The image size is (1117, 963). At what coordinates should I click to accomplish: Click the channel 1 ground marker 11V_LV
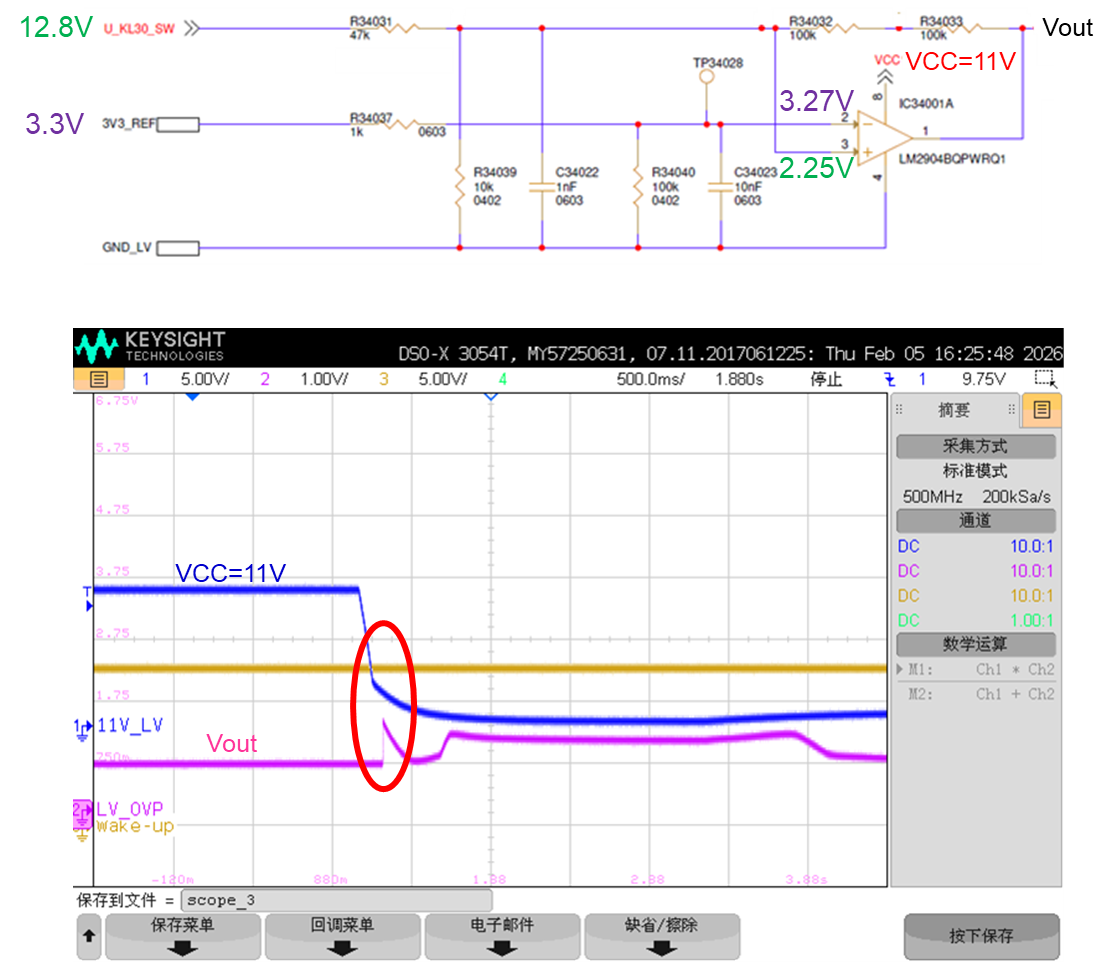(83, 729)
